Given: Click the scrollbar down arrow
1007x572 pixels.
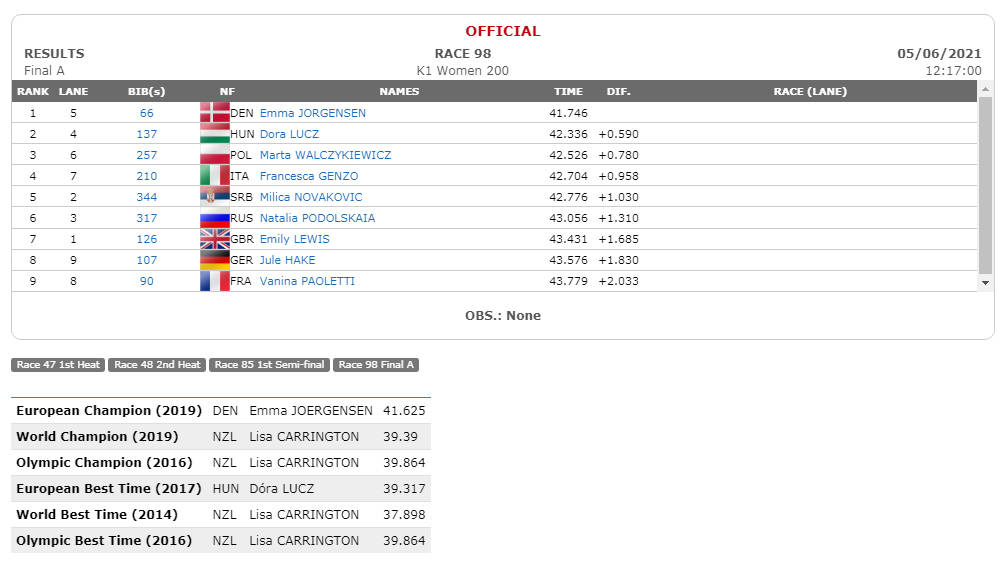Looking at the screenshot, I should [x=985, y=283].
